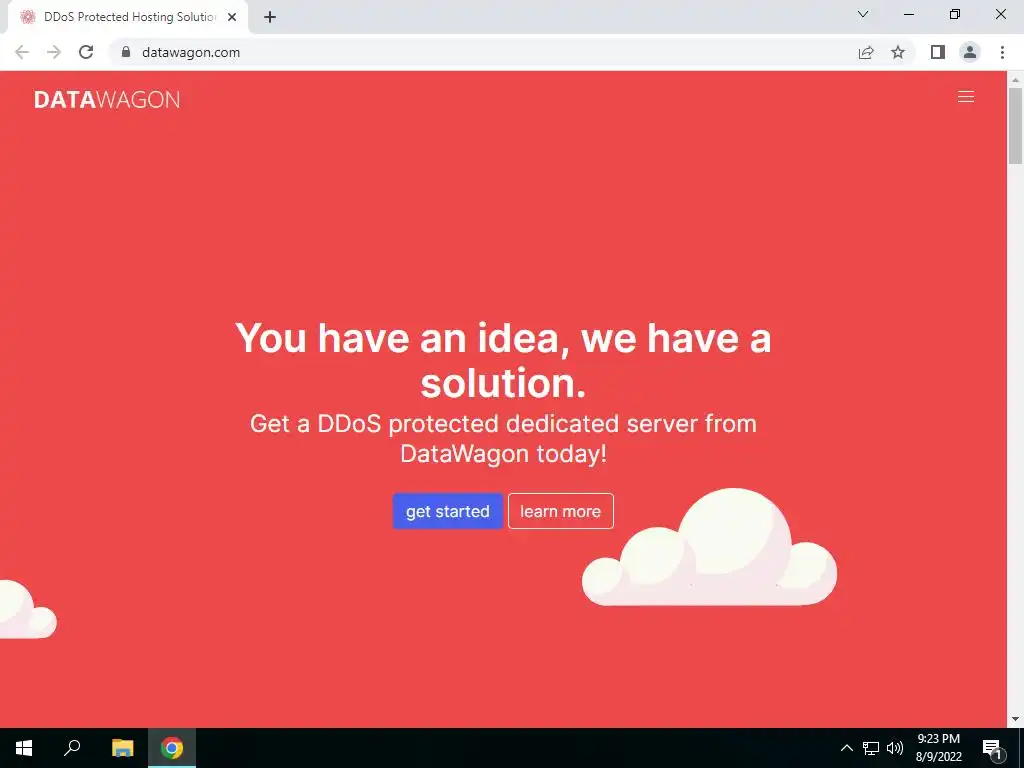Select the DDoS Protected Hosting Solution tab
1024x768 pixels.
pyautogui.click(x=128, y=17)
